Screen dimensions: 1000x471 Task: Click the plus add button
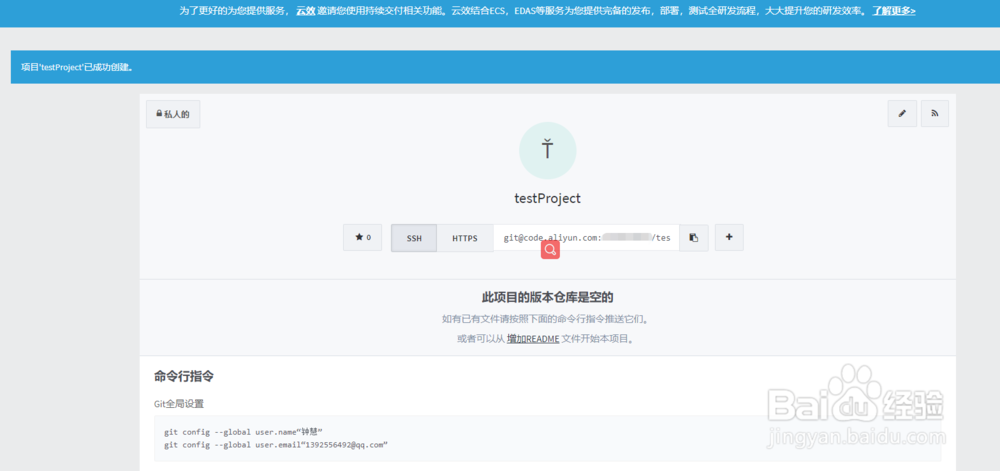click(x=729, y=237)
